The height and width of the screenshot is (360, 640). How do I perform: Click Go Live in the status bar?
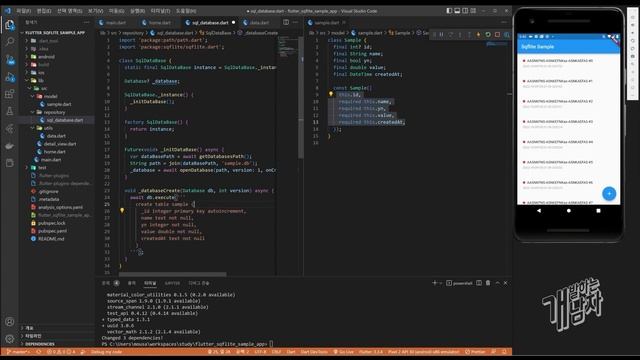click(344, 352)
